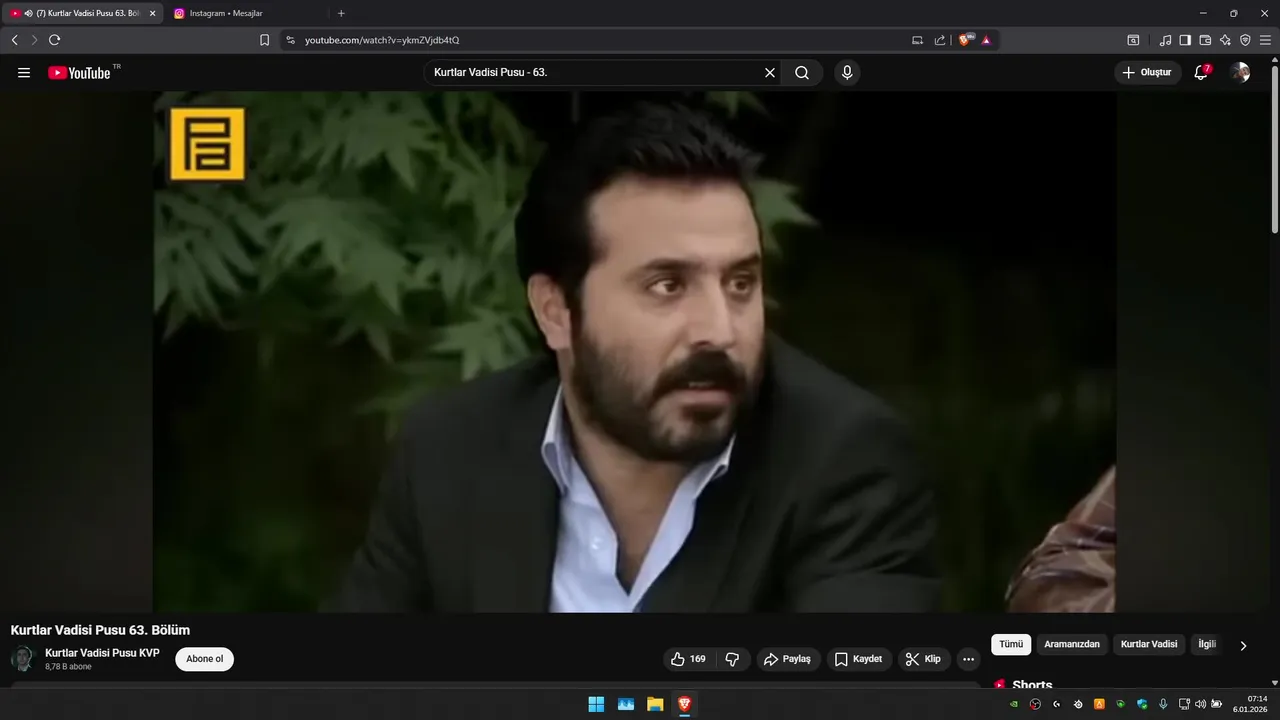Open the channel avatar next to title
The image size is (1280, 720).
point(22,659)
